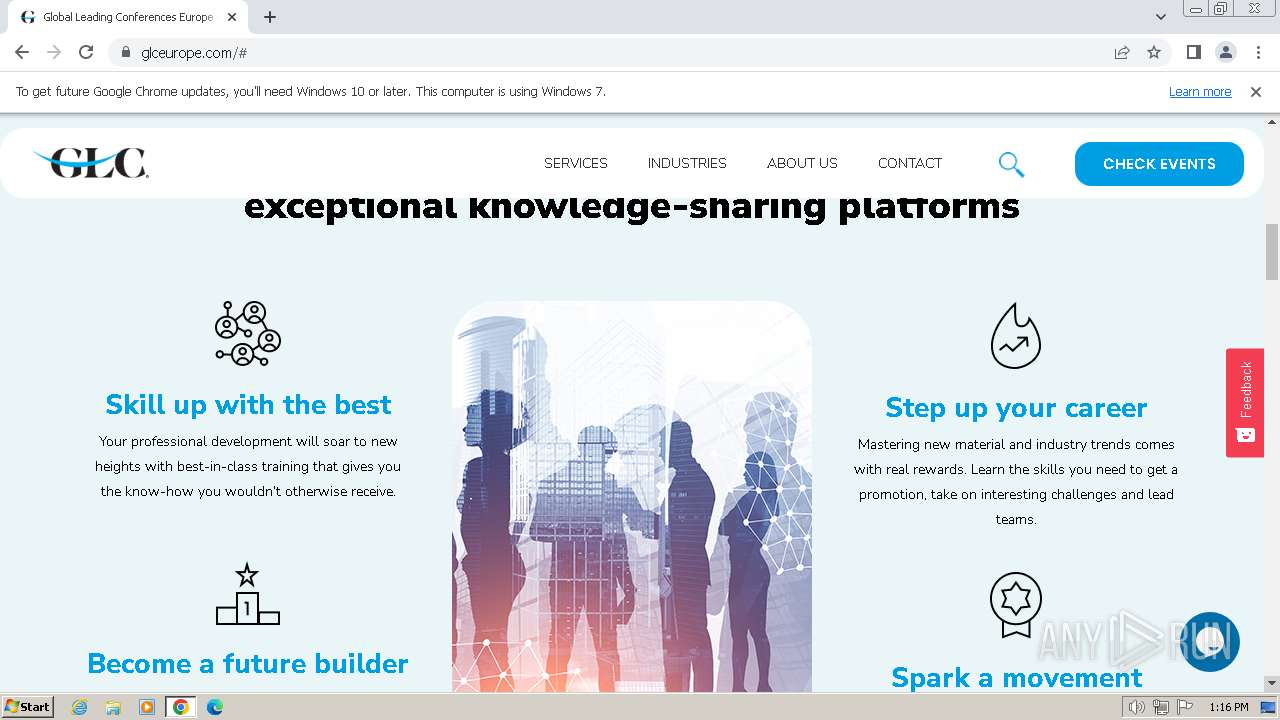Open Microsoft Edge from taskbar
Image resolution: width=1280 pixels, height=720 pixels.
point(215,707)
